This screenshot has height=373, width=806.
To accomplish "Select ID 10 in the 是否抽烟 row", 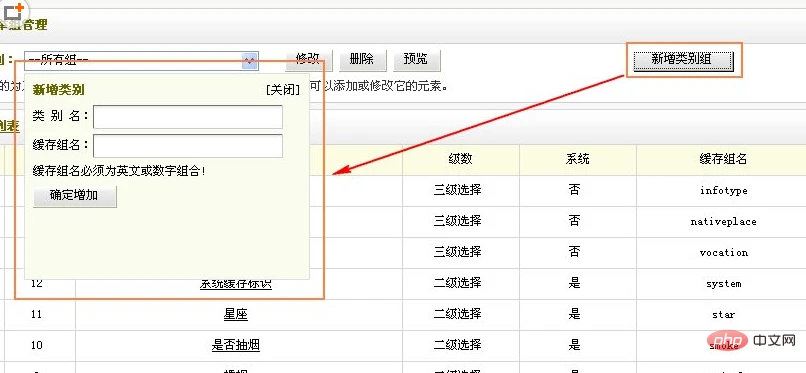I will tap(36, 345).
